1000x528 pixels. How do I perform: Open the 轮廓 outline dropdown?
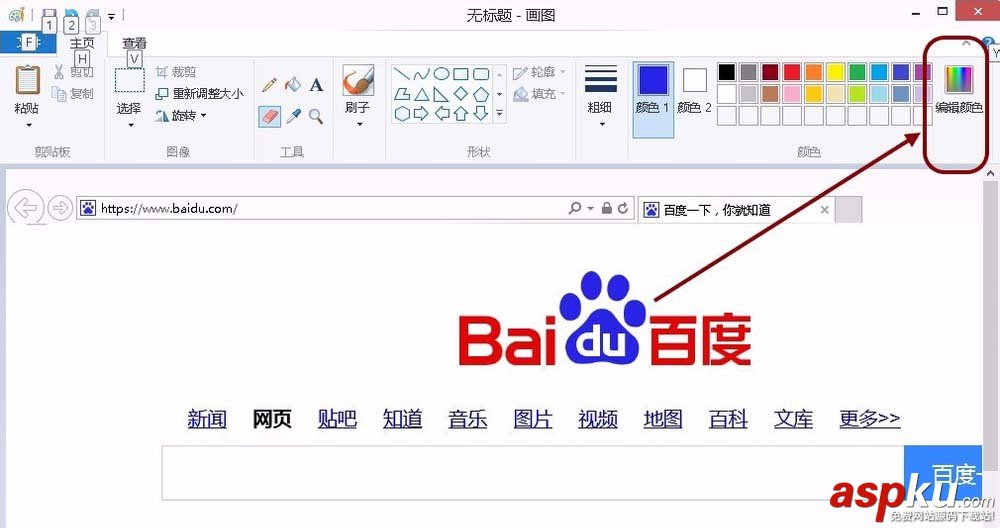tap(540, 72)
